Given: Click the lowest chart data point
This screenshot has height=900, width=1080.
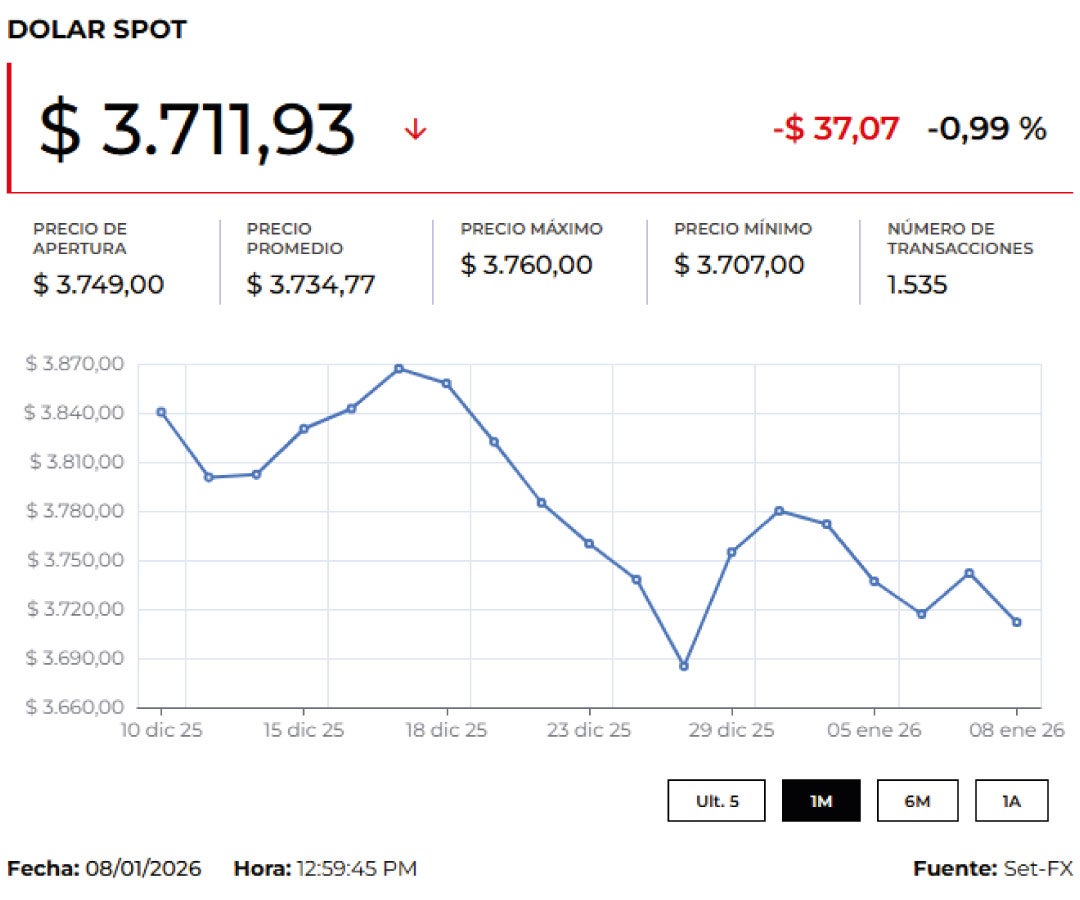Looking at the screenshot, I should 684,666.
